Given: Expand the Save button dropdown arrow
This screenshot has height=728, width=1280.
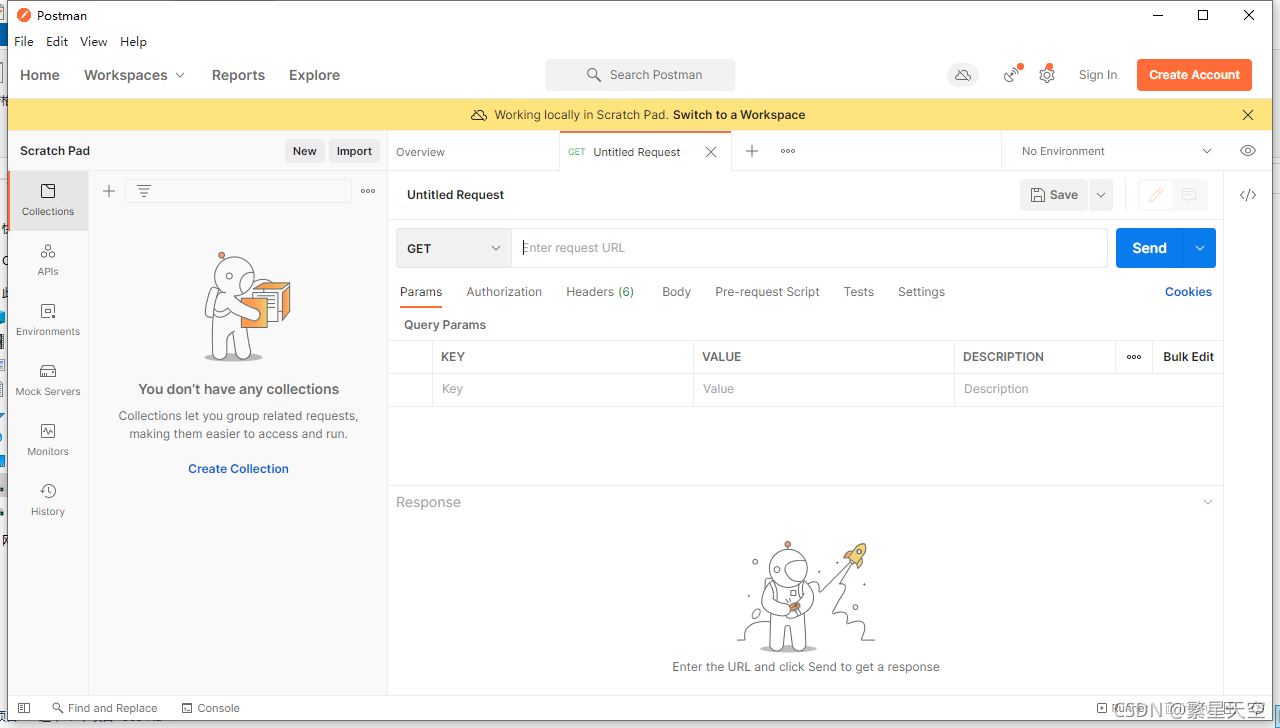Looking at the screenshot, I should (1101, 195).
